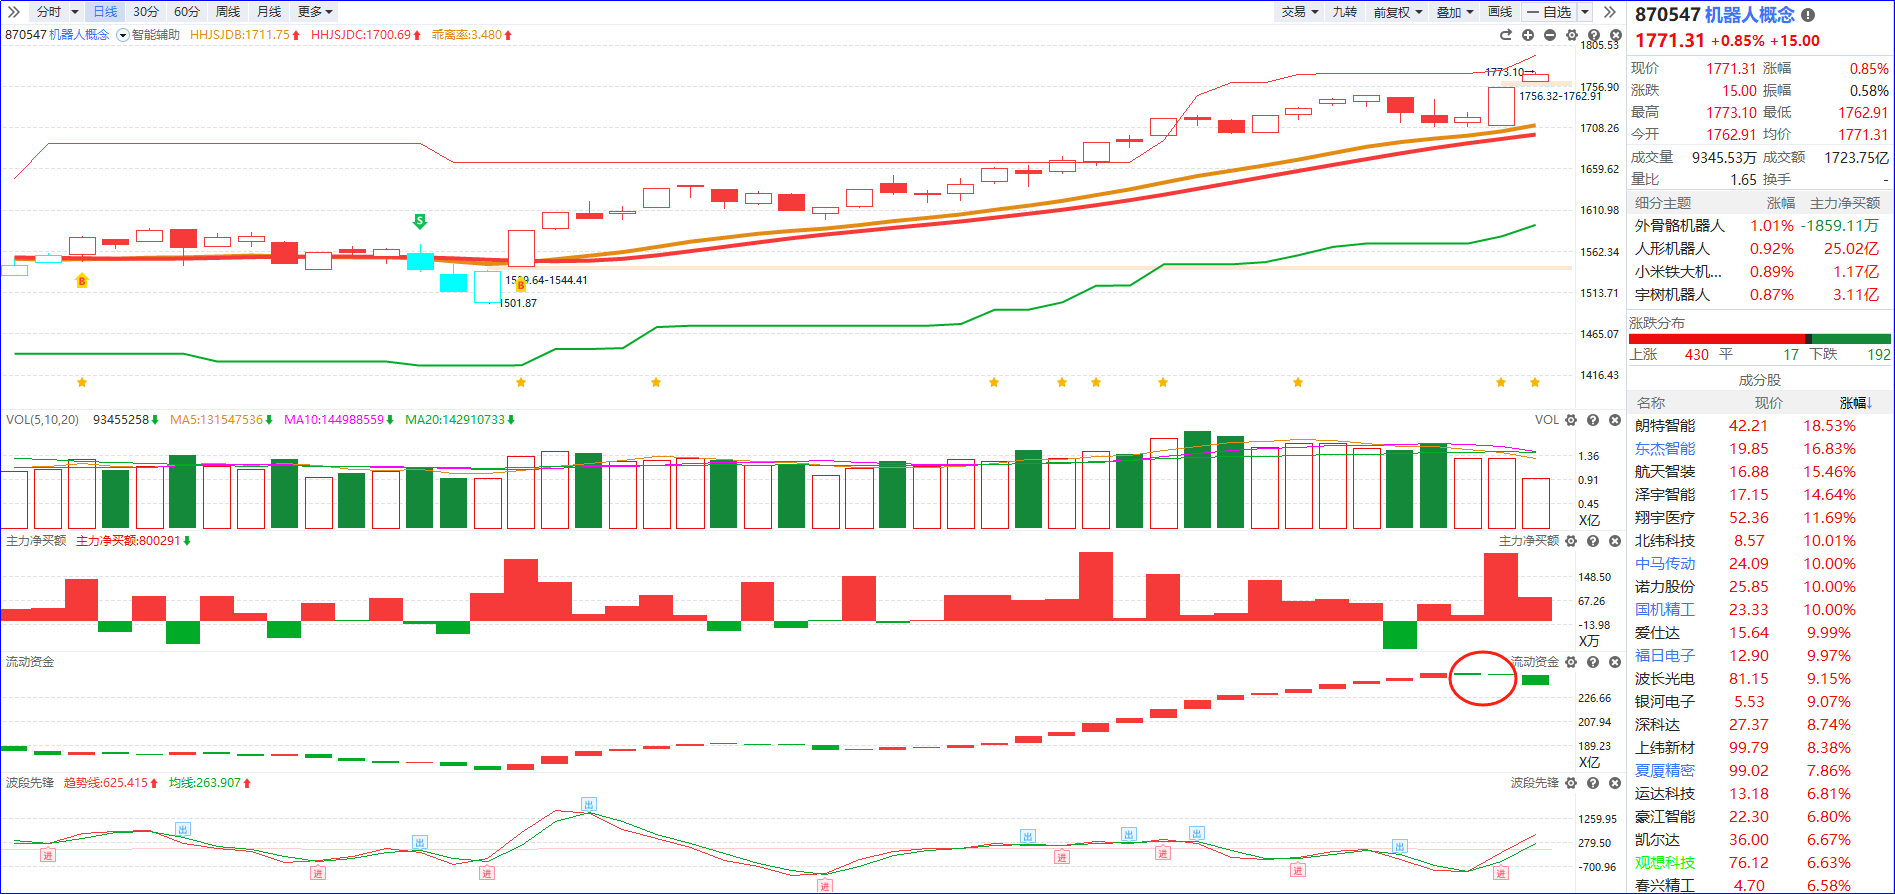This screenshot has height=894, width=1895.
Task: Click the 成分股 section heading
Action: pyautogui.click(x=1760, y=380)
